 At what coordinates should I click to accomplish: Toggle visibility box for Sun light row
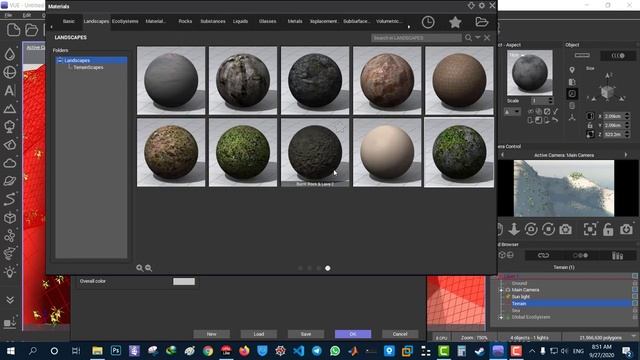tap(635, 297)
